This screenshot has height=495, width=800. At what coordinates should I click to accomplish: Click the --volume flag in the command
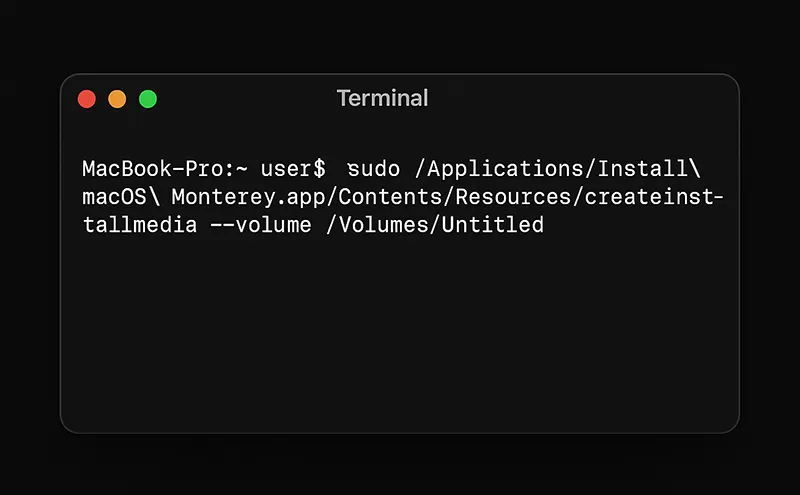point(260,225)
